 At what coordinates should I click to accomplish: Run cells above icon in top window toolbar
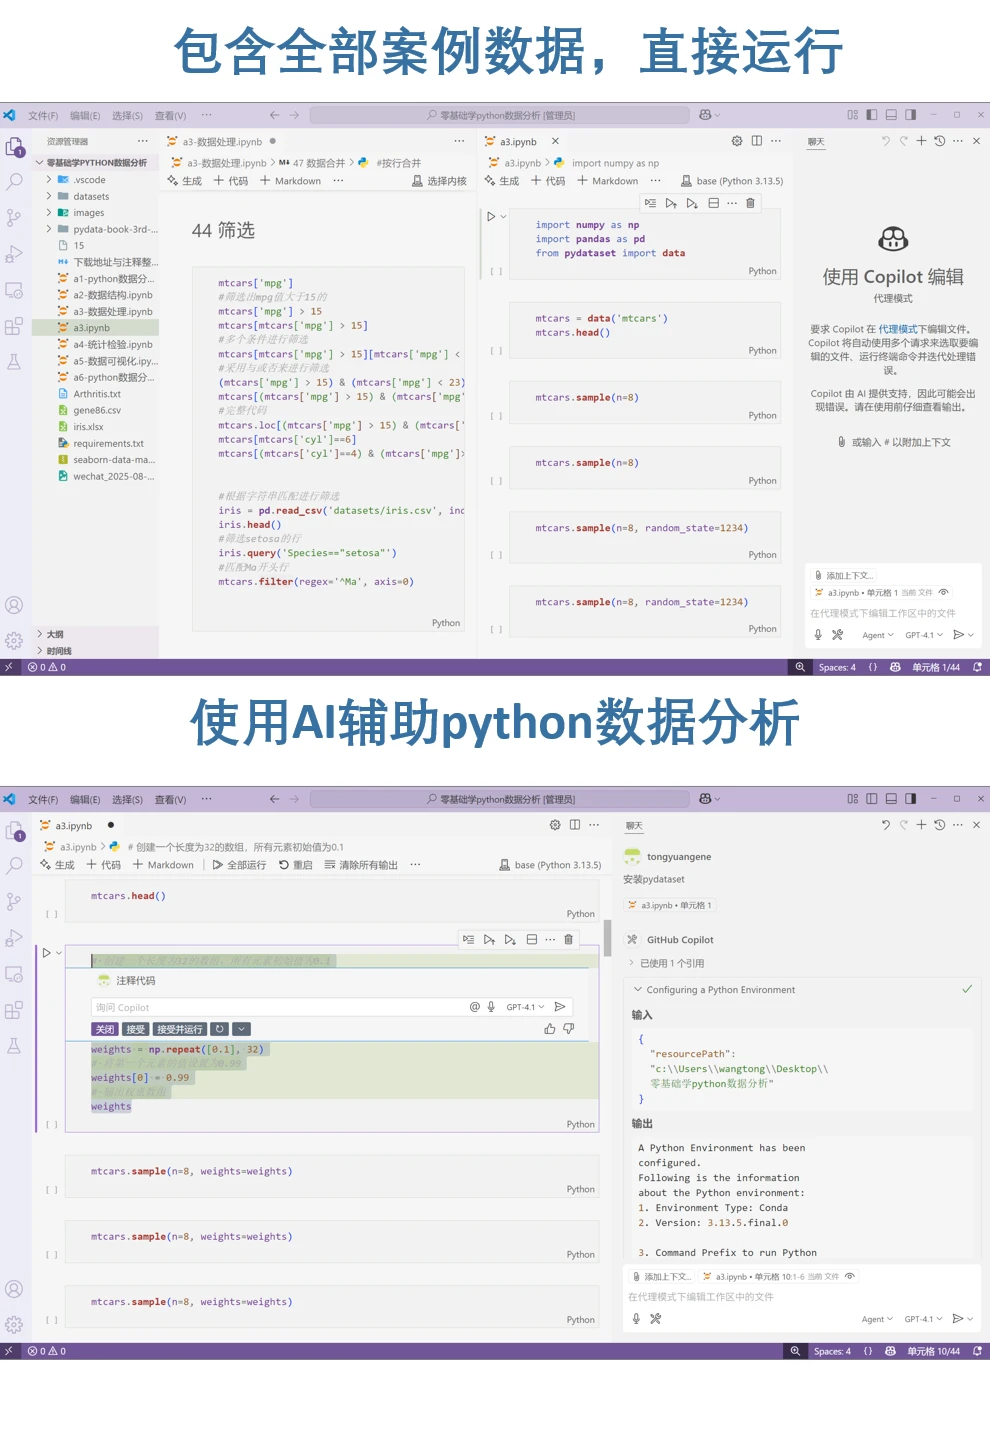(671, 203)
